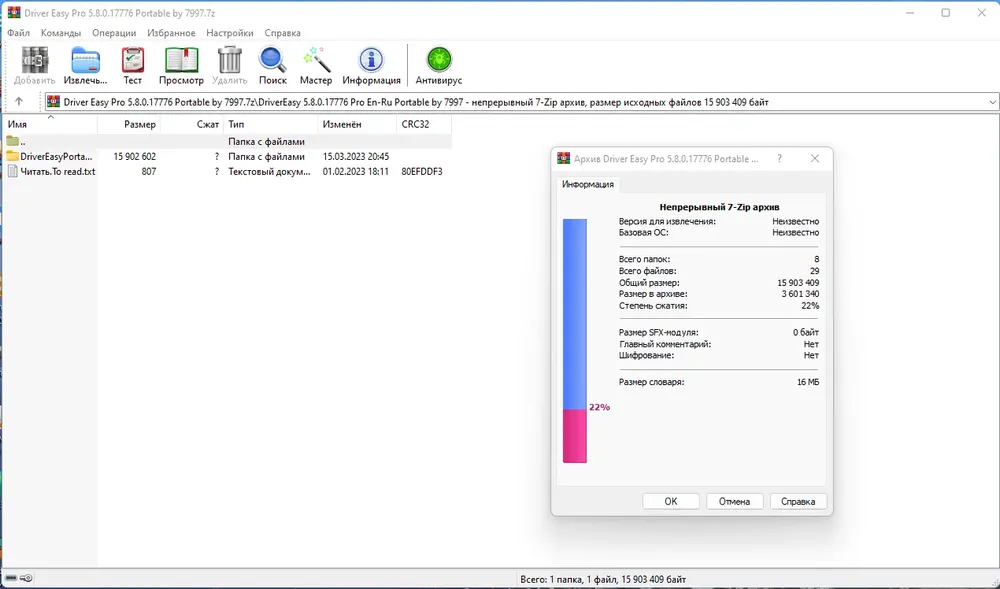This screenshot has height=589, width=1000.
Task: Start the Antivirus (Антивирус) scan icon
Action: tap(439, 66)
